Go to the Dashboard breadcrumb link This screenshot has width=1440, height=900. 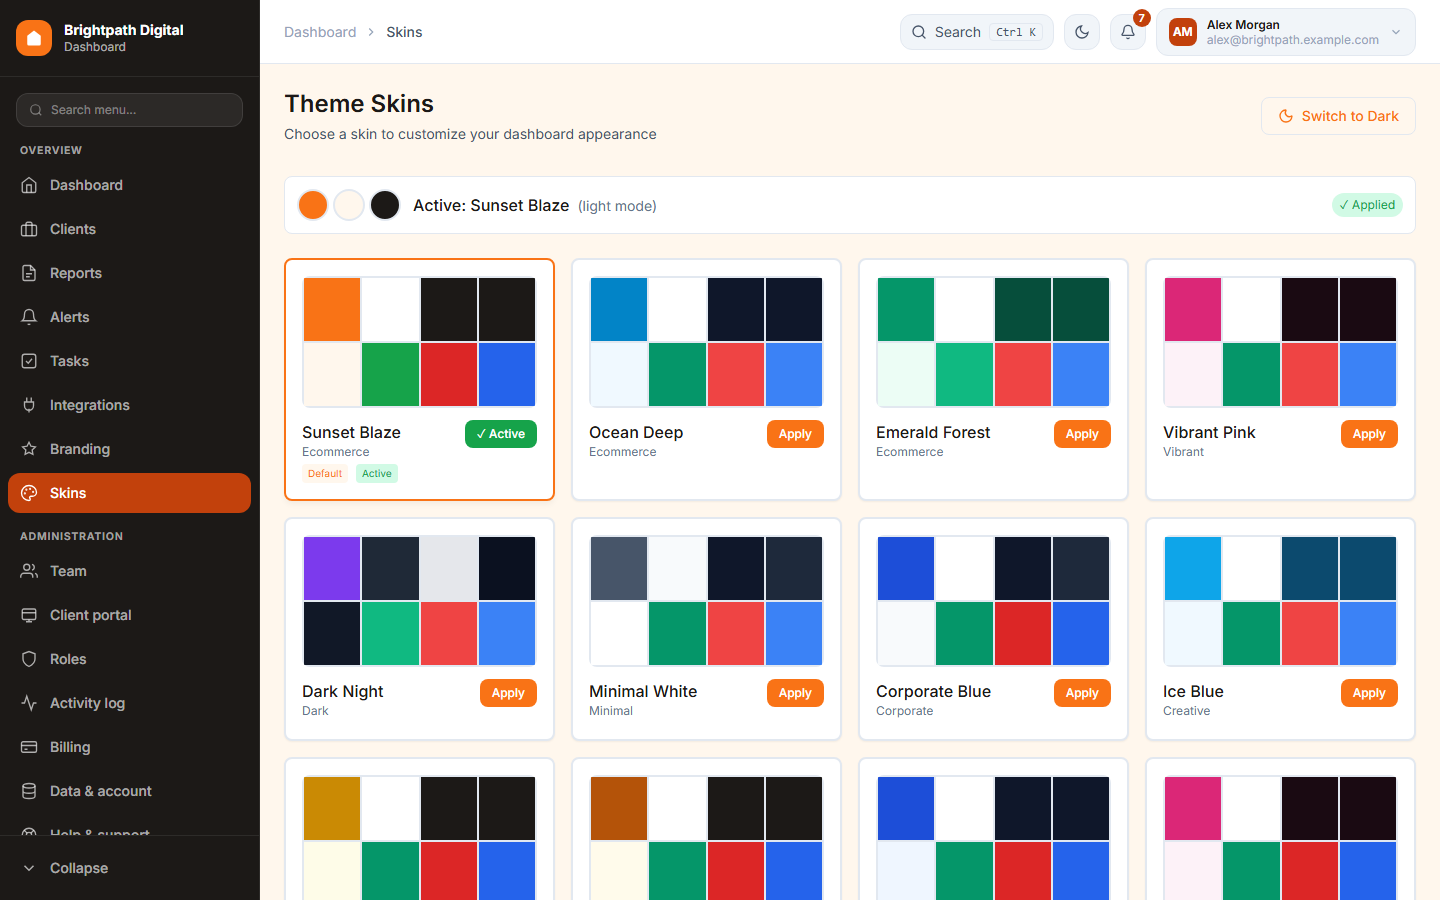pos(320,32)
